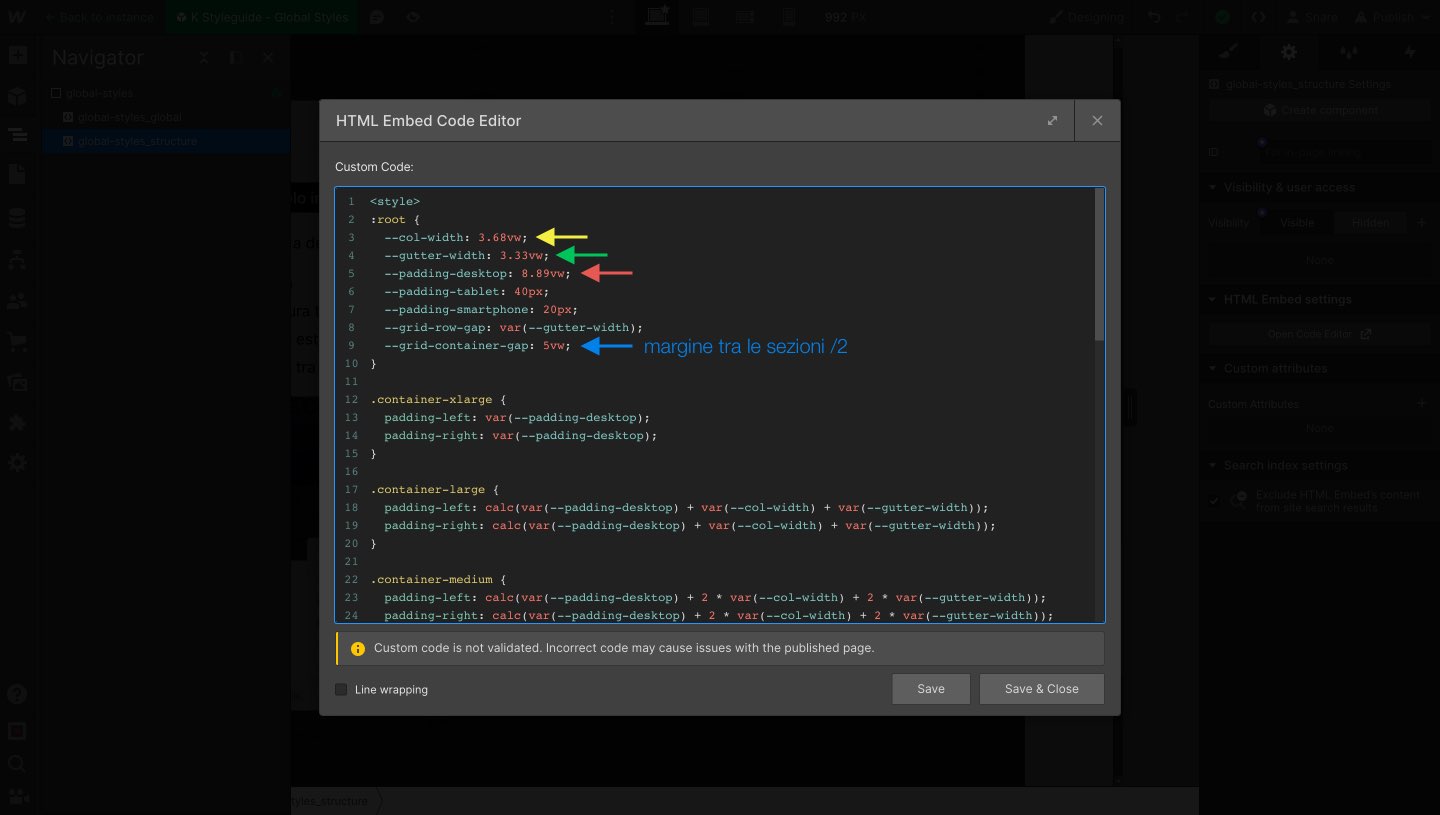The width and height of the screenshot is (1440, 815).
Task: Open the Components cube panel
Action: click(17, 97)
